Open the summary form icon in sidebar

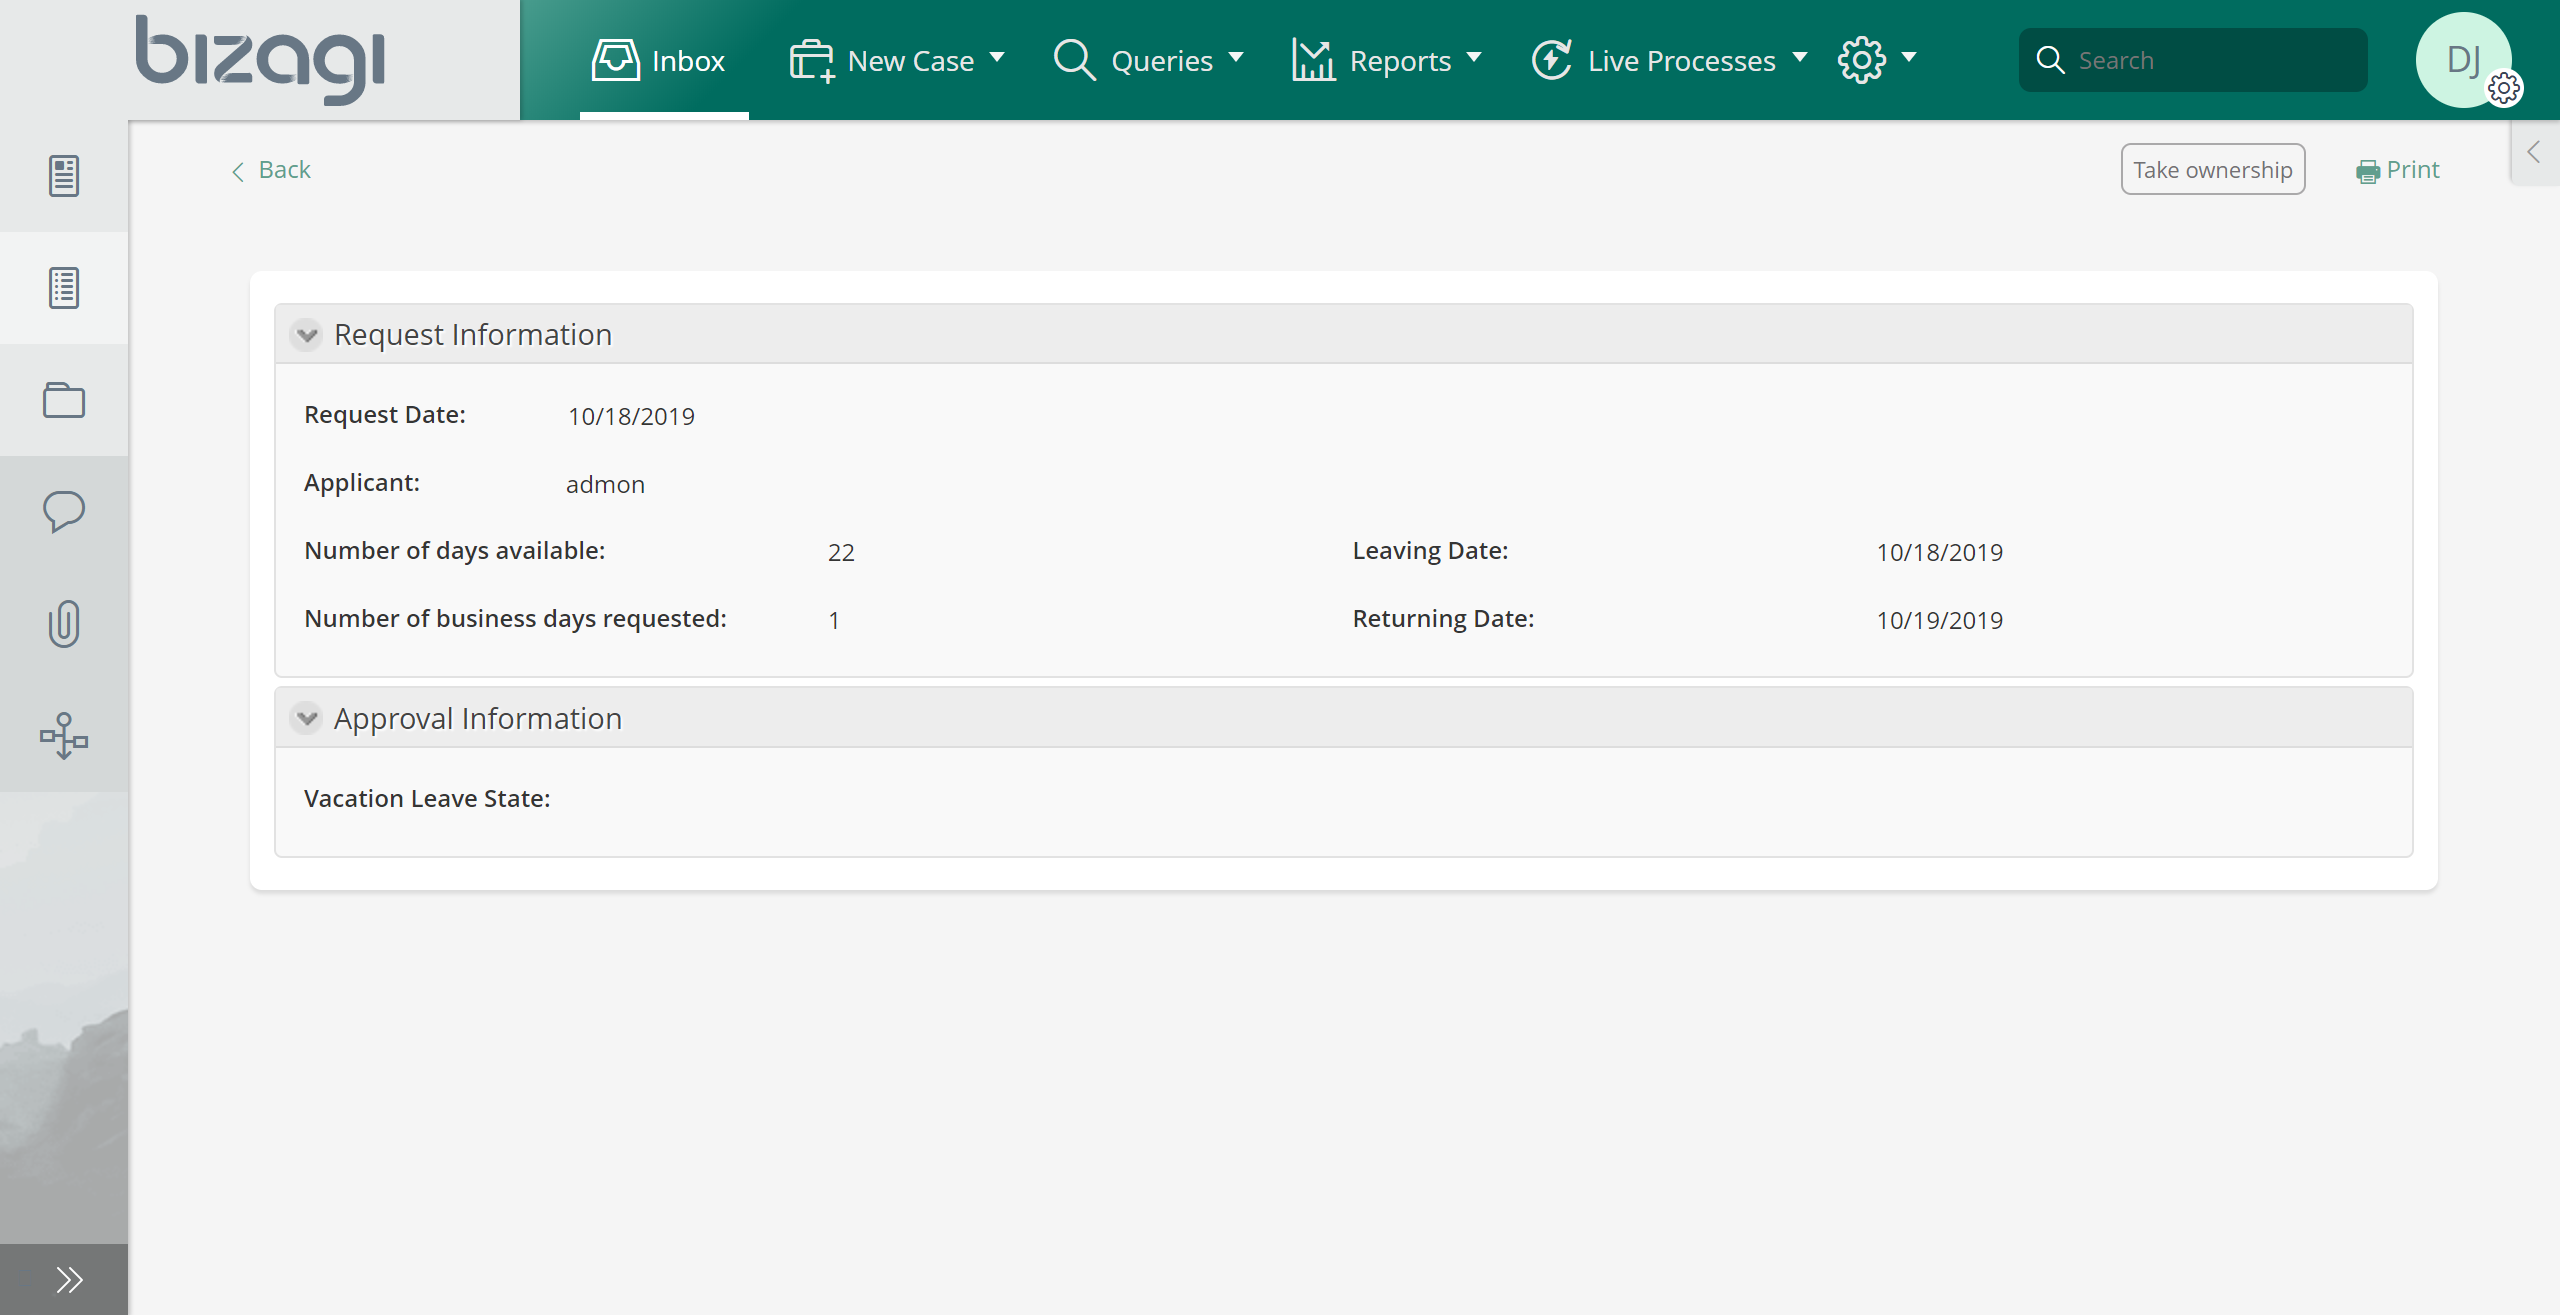click(x=64, y=176)
